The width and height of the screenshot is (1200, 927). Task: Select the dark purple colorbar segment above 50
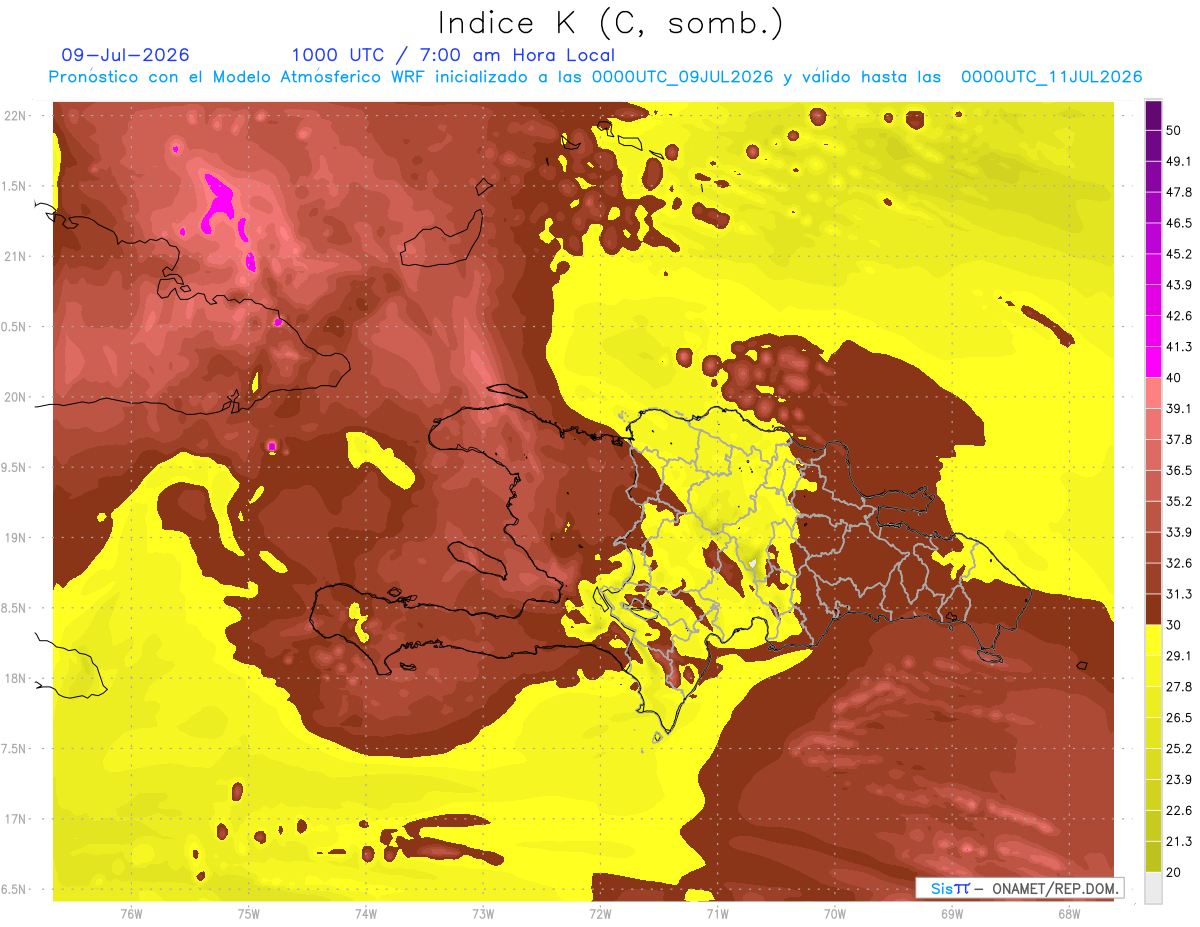pos(1153,115)
